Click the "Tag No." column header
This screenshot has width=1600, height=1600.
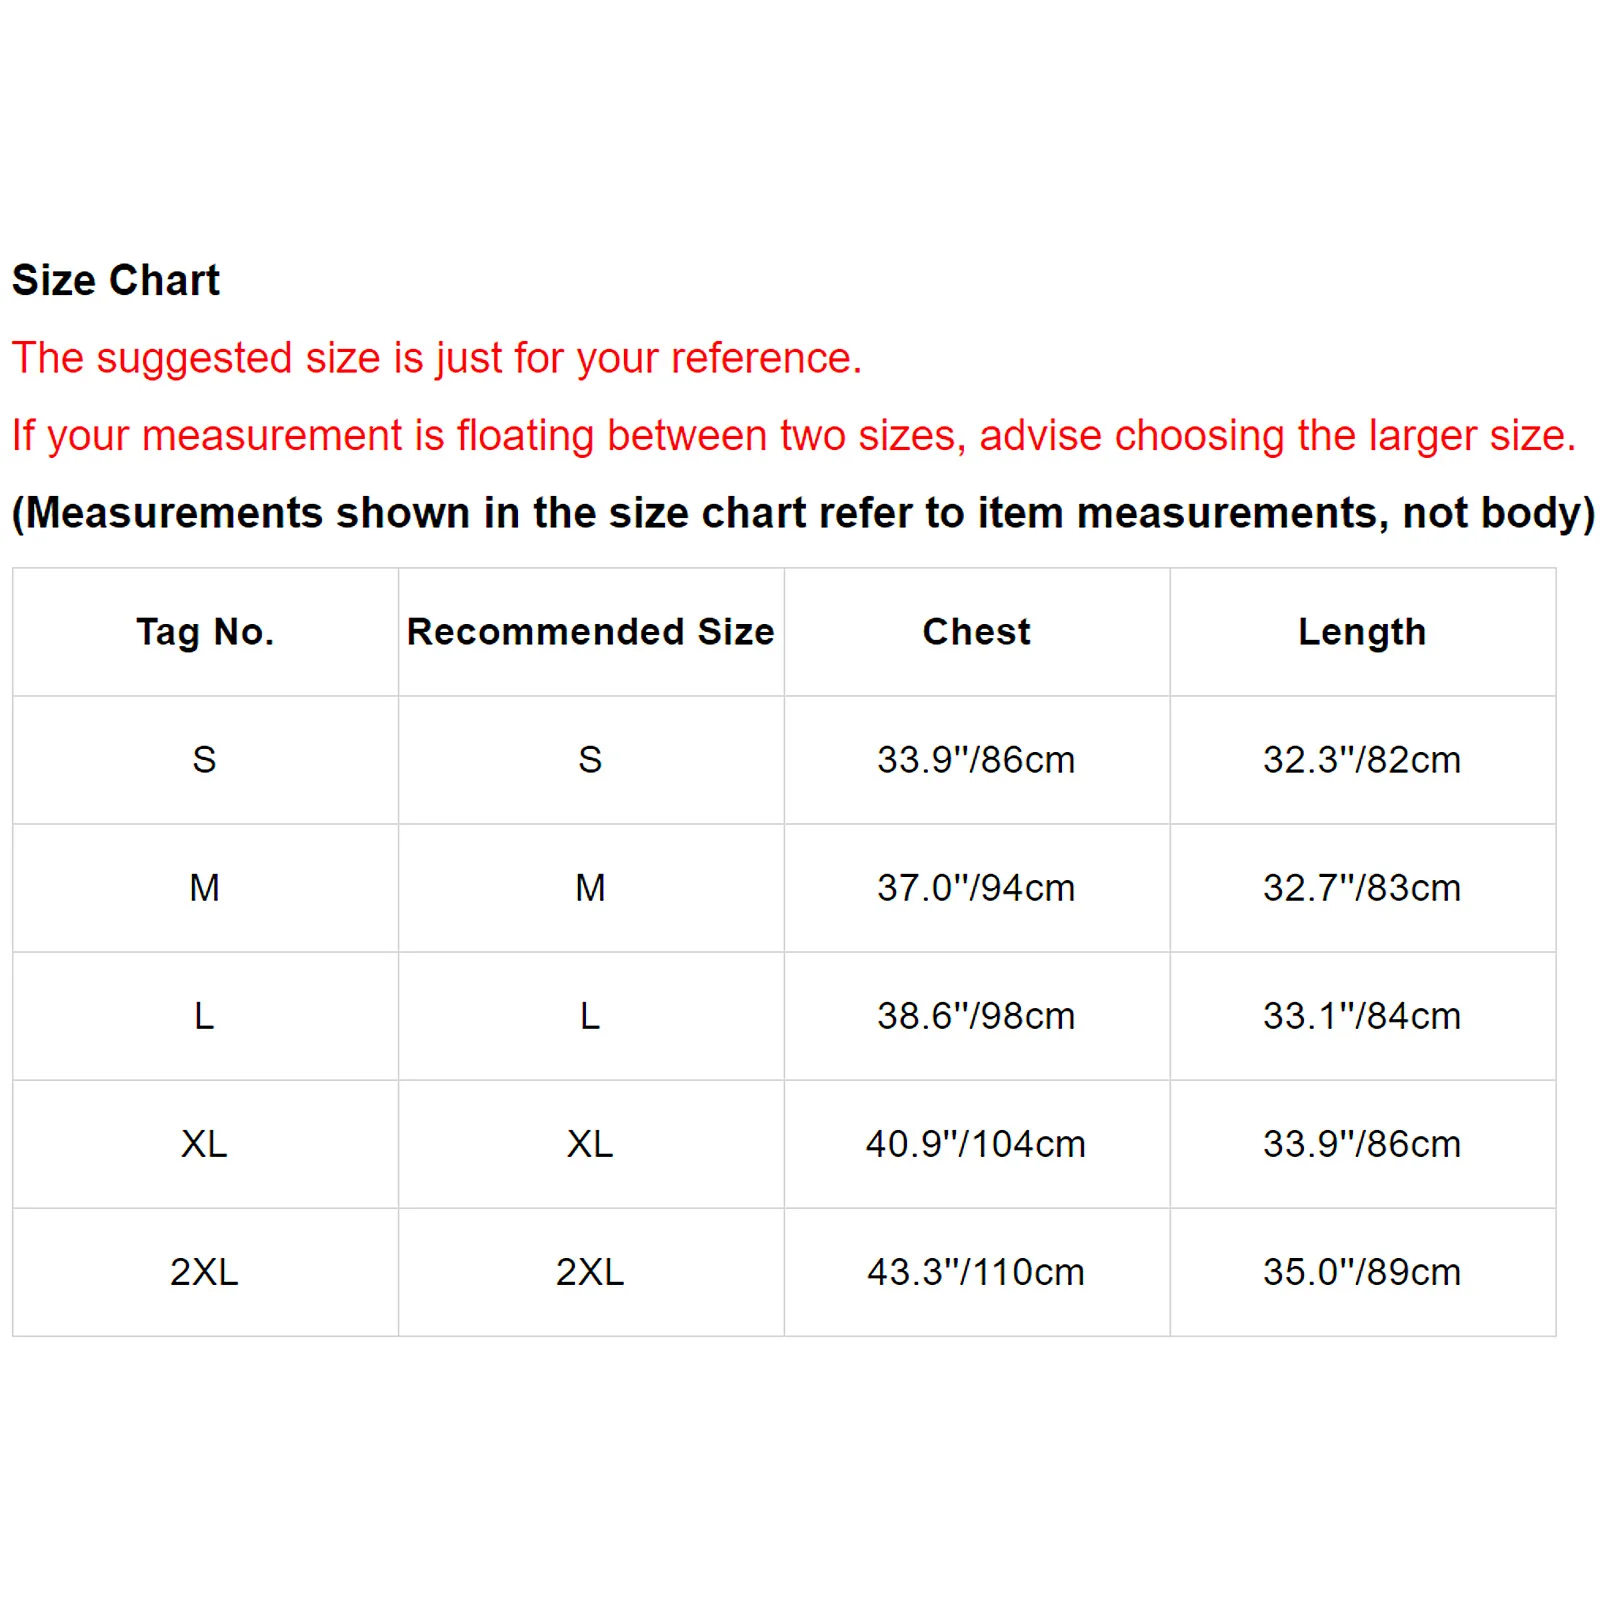(x=205, y=632)
